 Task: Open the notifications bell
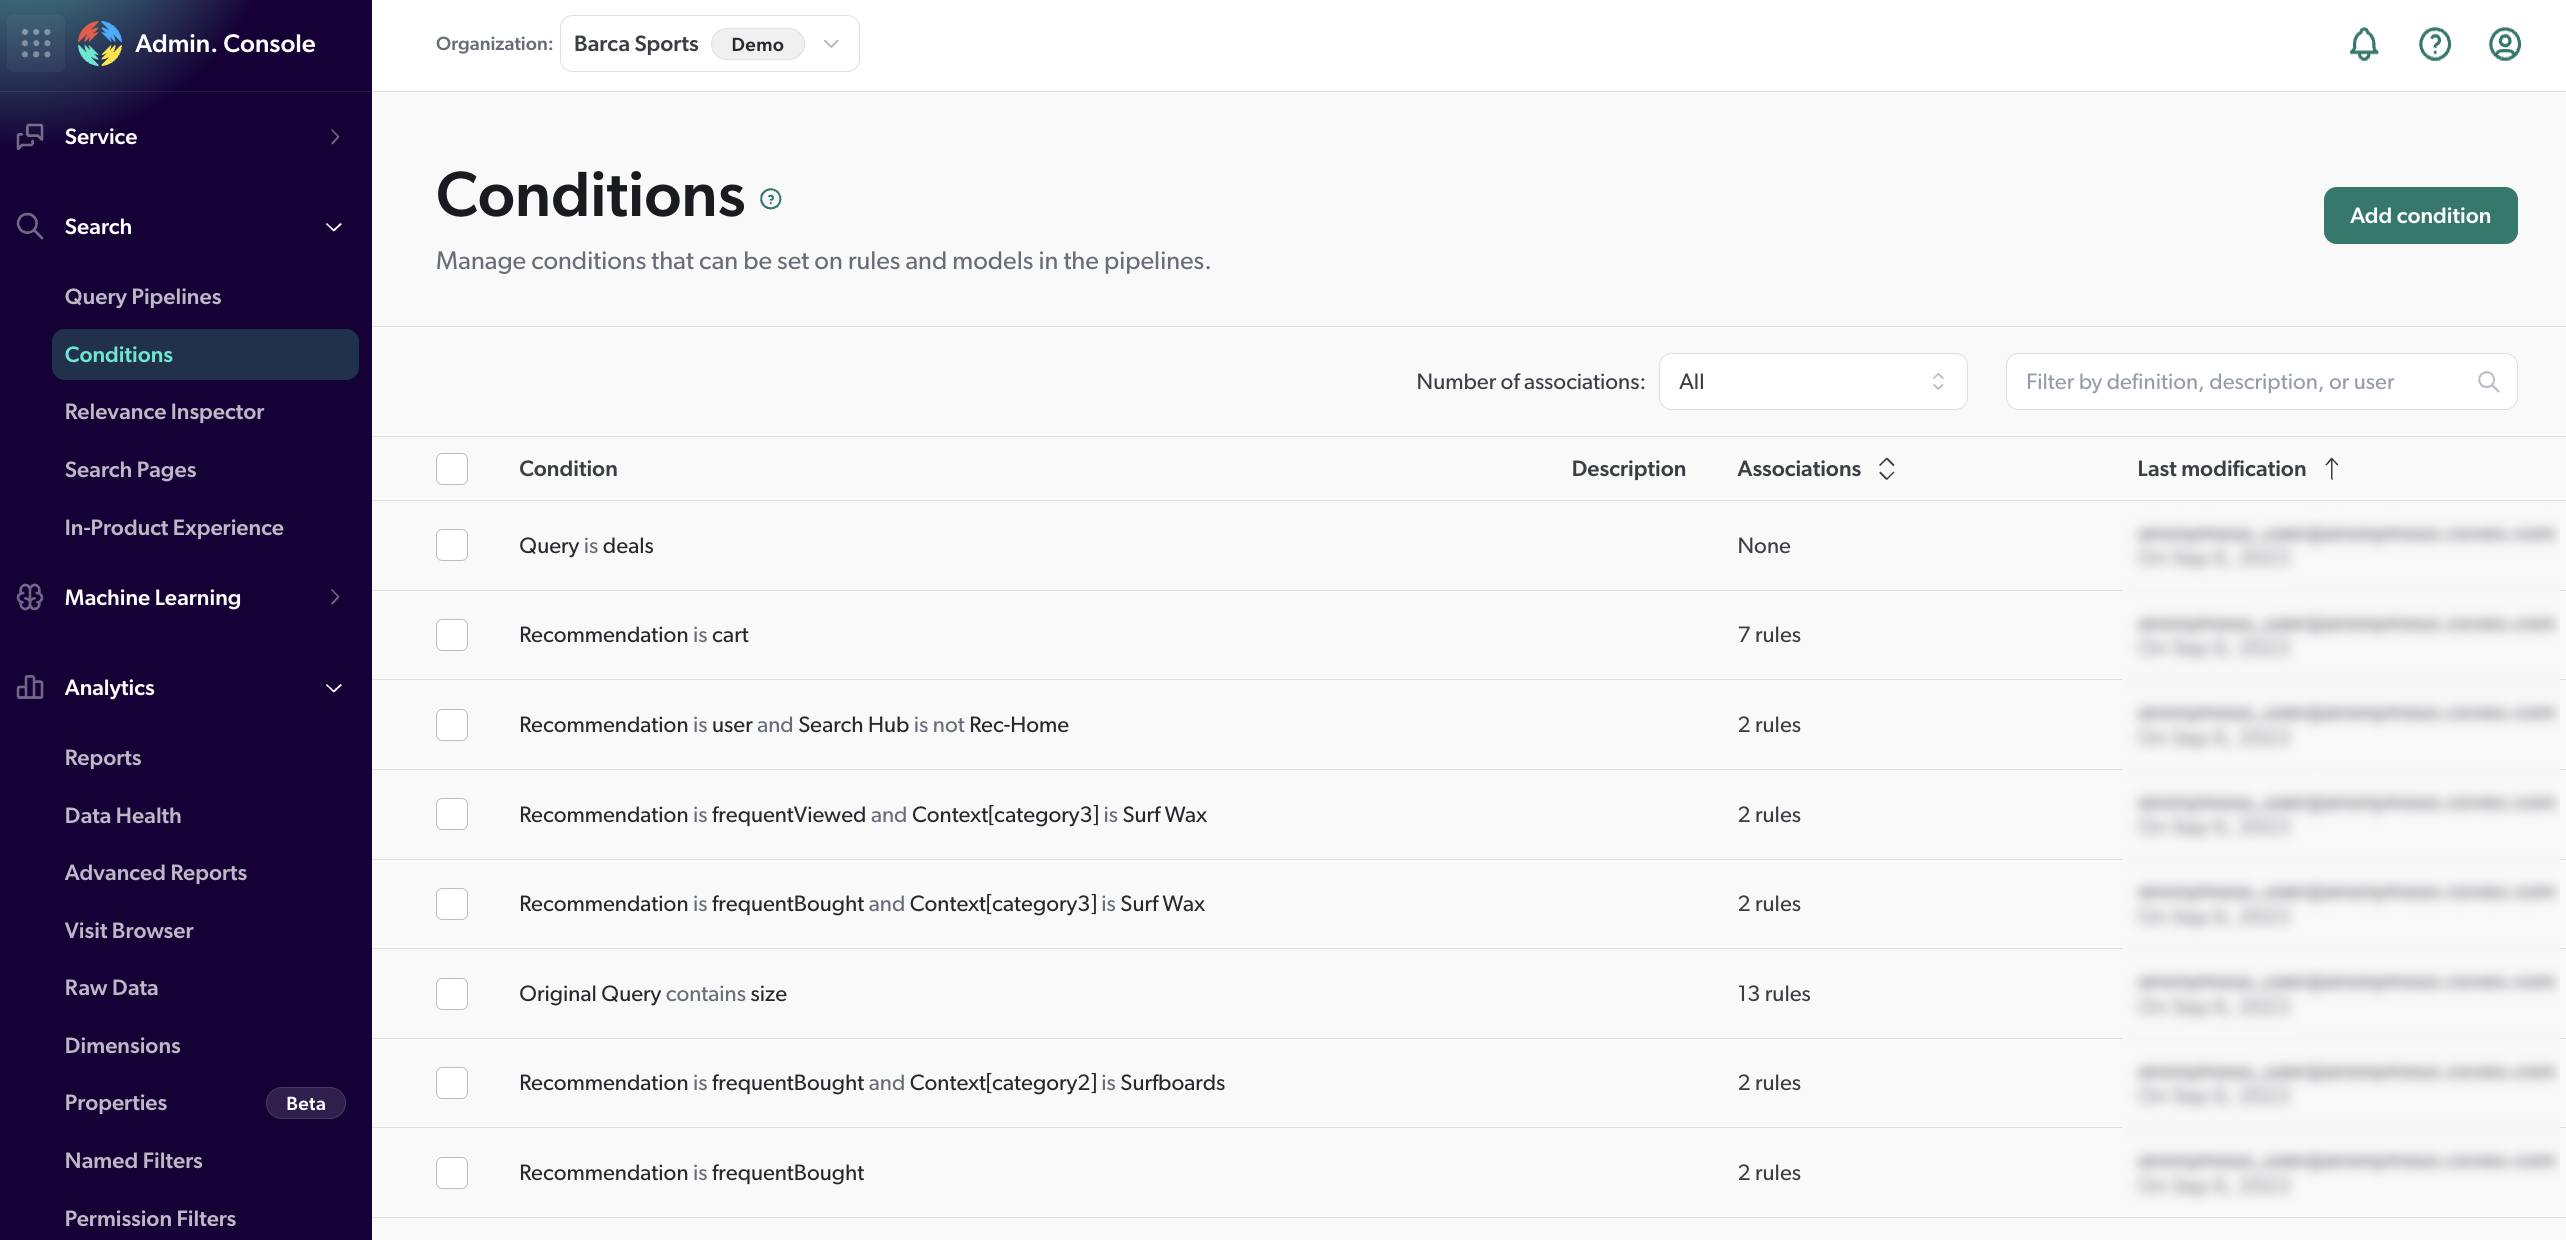(2363, 44)
